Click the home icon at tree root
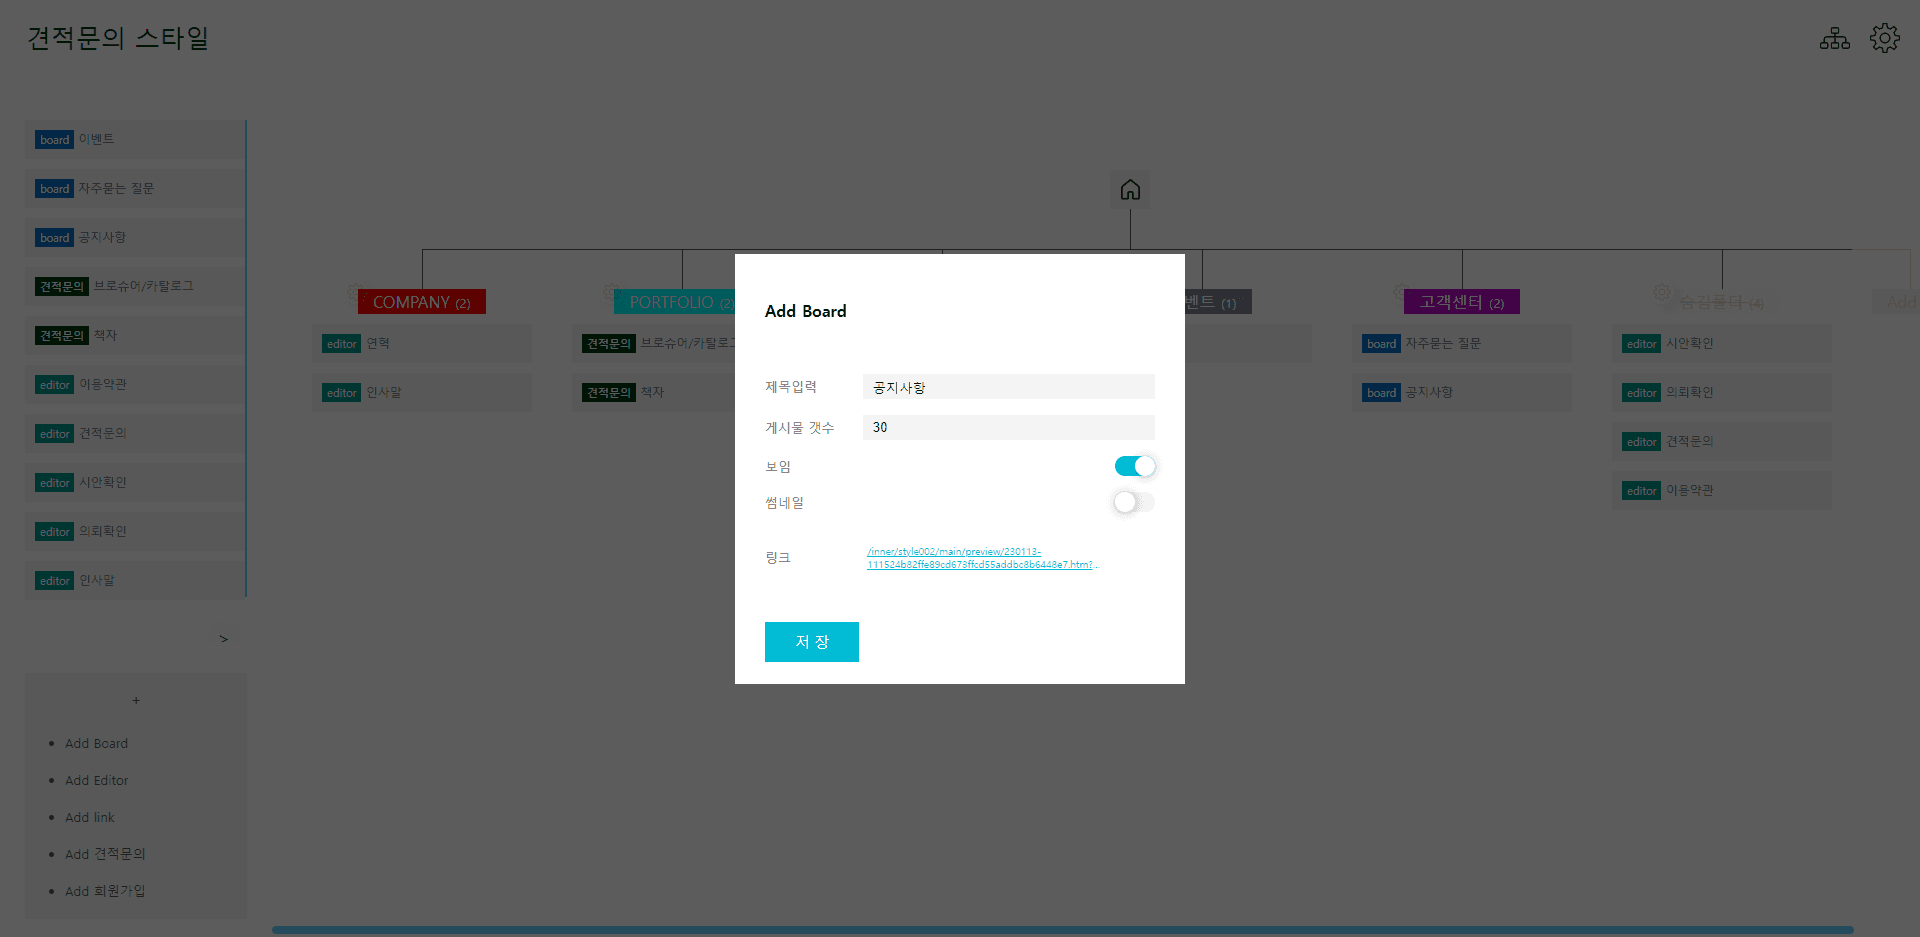Image resolution: width=1920 pixels, height=937 pixels. pyautogui.click(x=1130, y=190)
